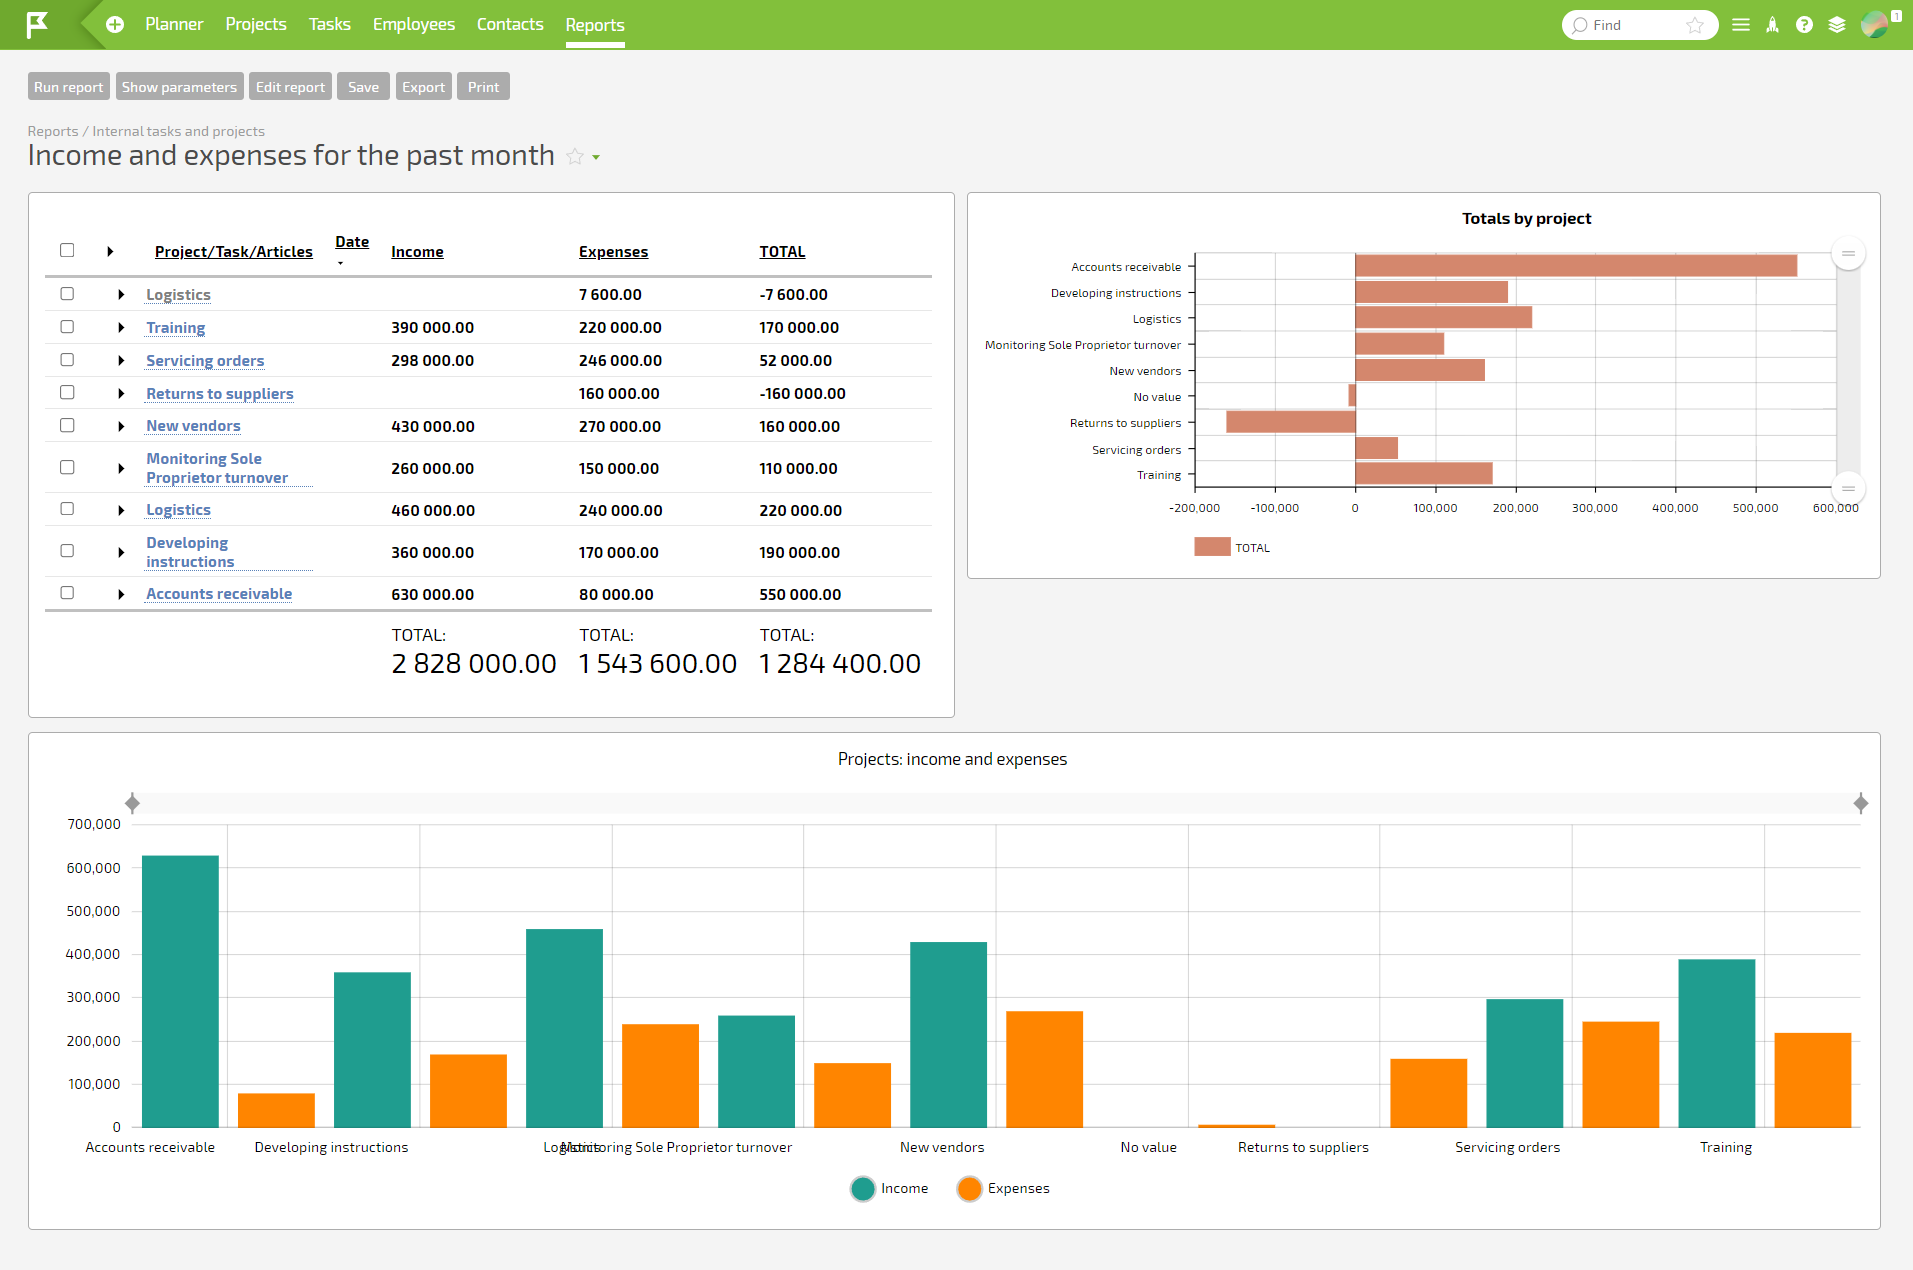Open the Planner menu

(x=174, y=24)
